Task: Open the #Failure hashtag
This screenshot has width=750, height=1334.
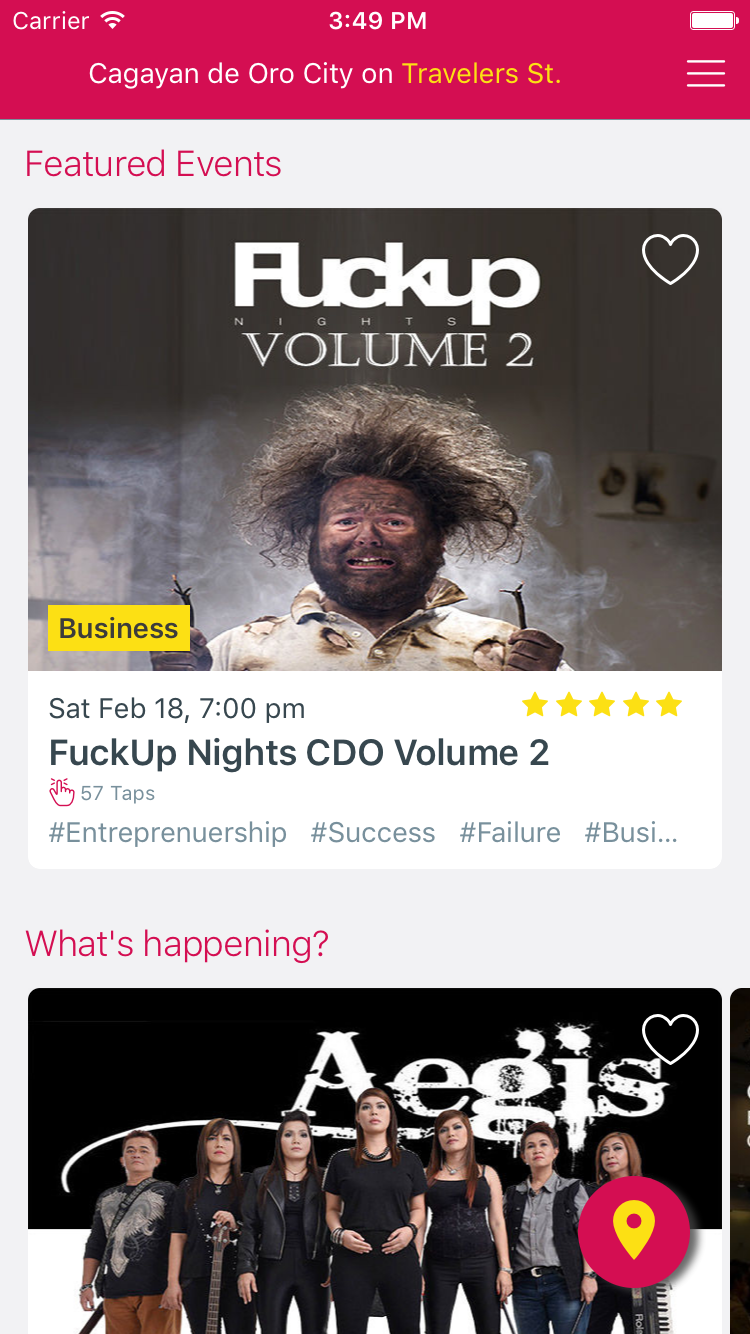Action: pyautogui.click(x=510, y=832)
